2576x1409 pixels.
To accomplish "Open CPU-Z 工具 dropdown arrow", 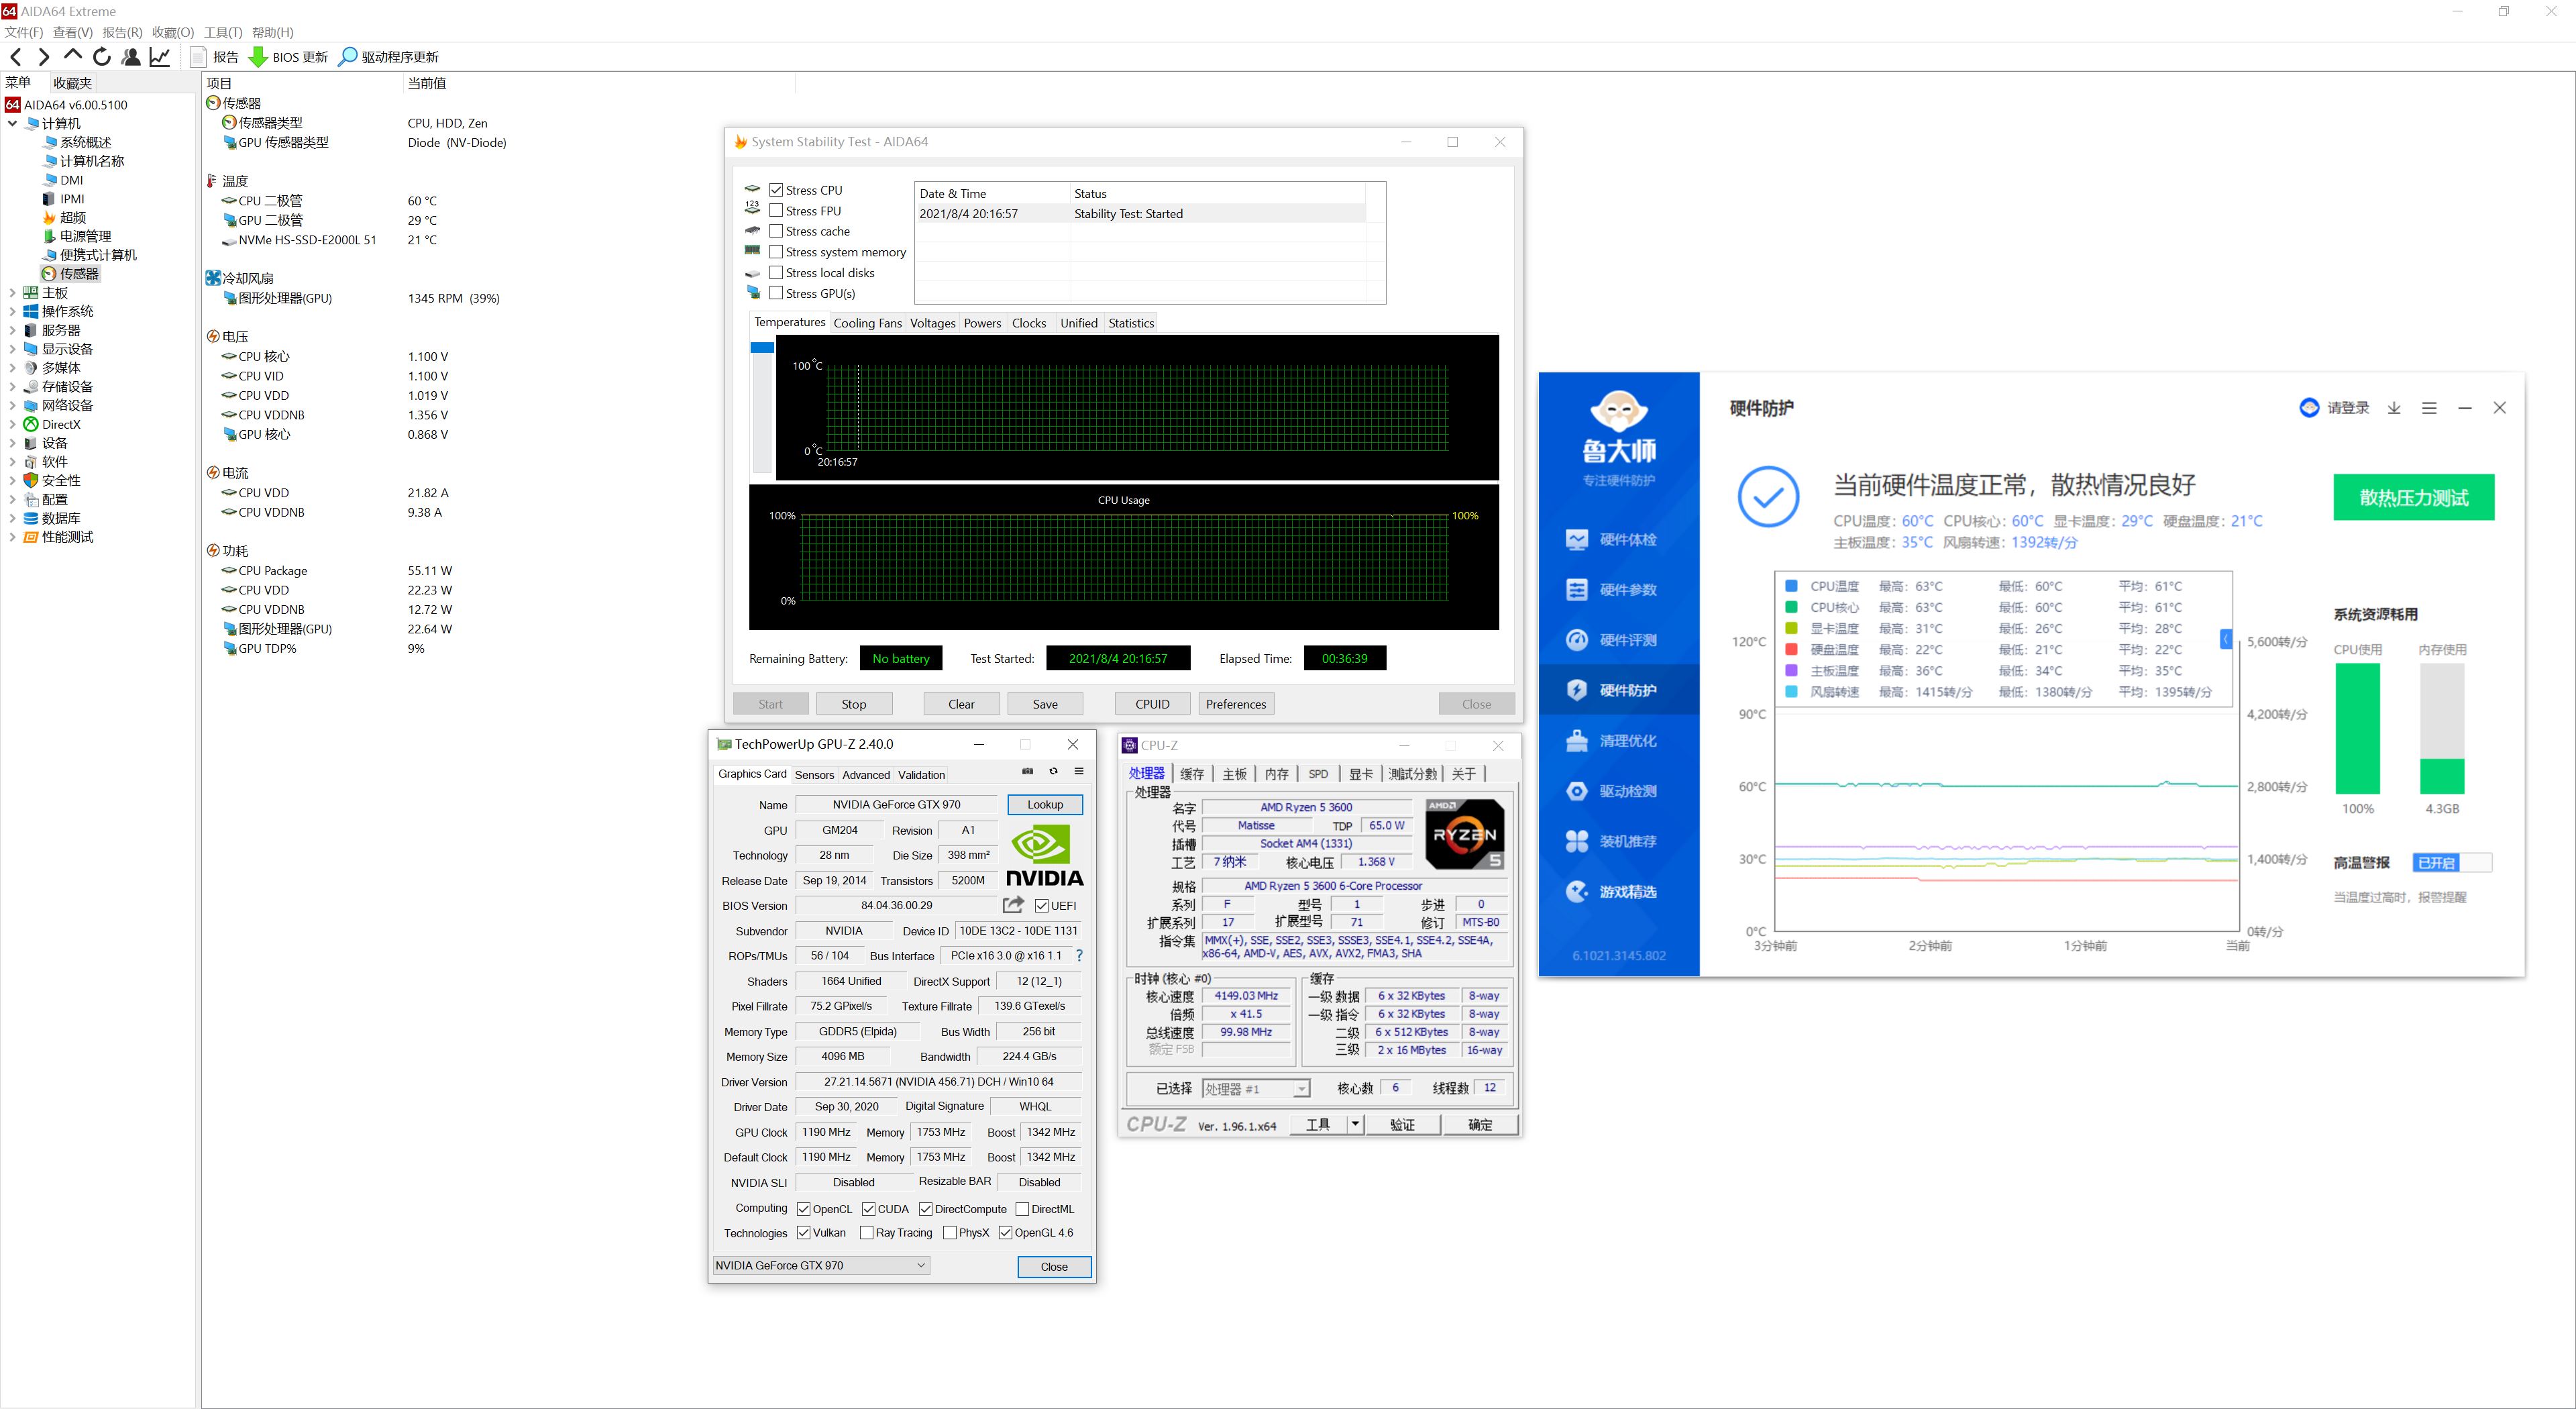I will [x=1355, y=1124].
